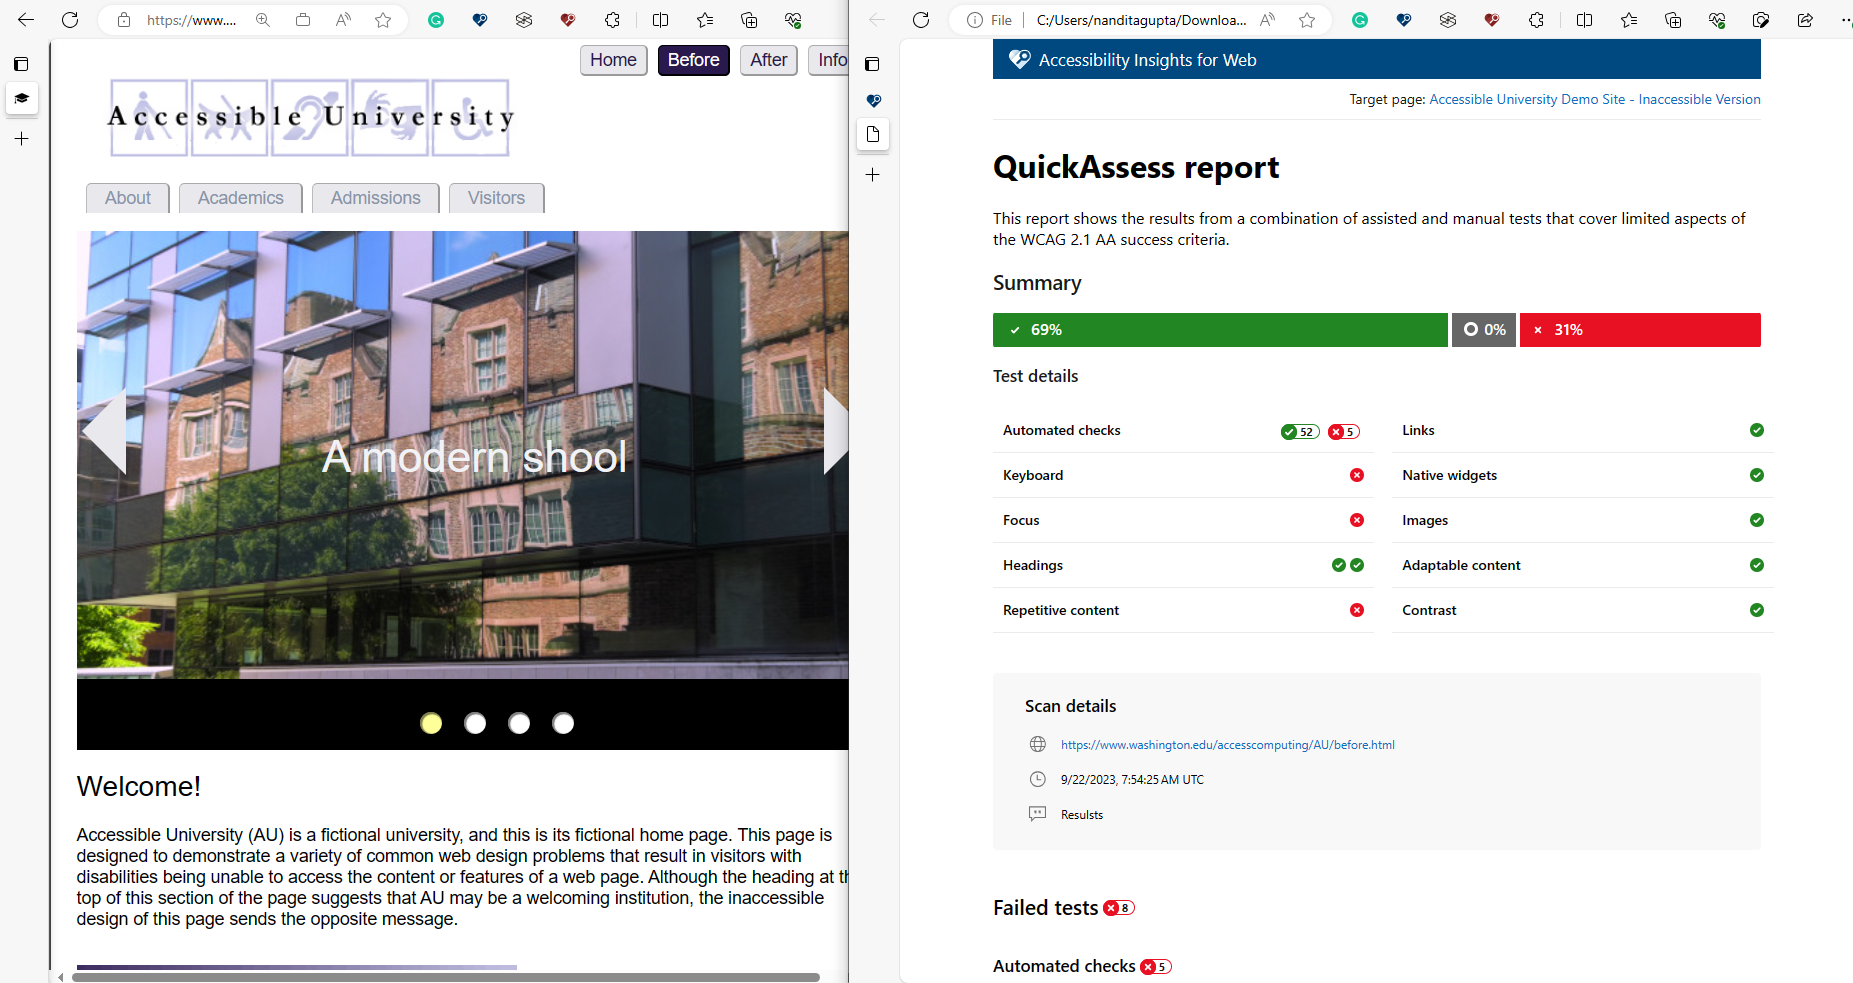The width and height of the screenshot is (1853, 983).
Task: Select Accessible University vertical tab in left sidebar
Action: 21,98
